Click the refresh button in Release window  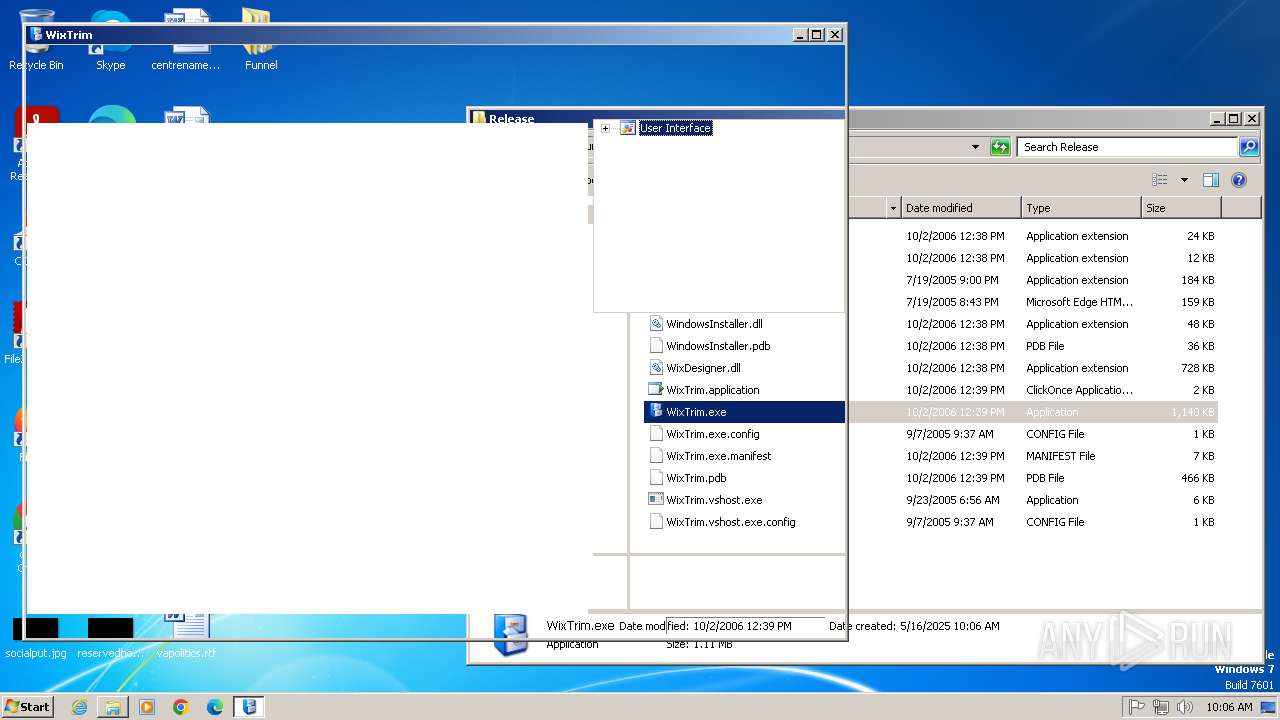pyautogui.click(x=1000, y=147)
